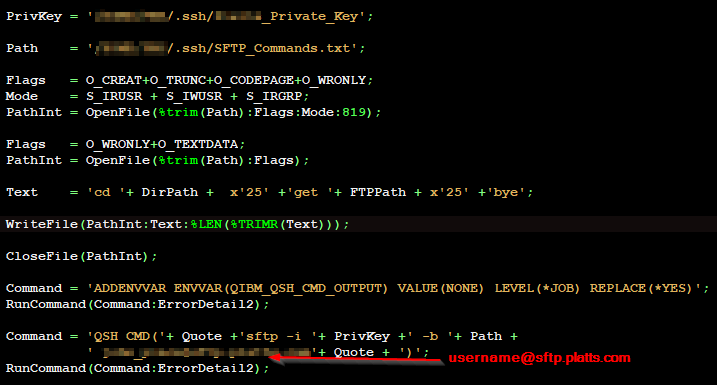This screenshot has height=385, width=717.
Task: Click the Text variable assignment line
Action: [x=269, y=192]
